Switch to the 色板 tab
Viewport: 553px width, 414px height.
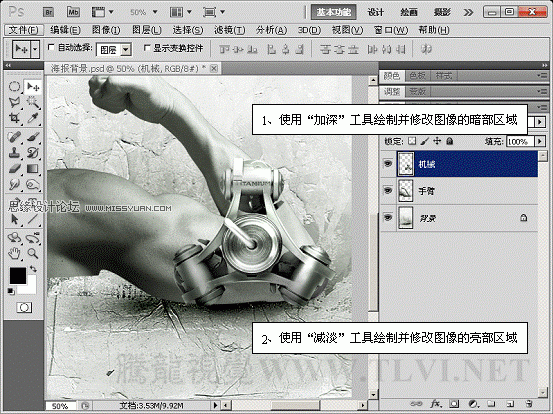click(x=418, y=75)
